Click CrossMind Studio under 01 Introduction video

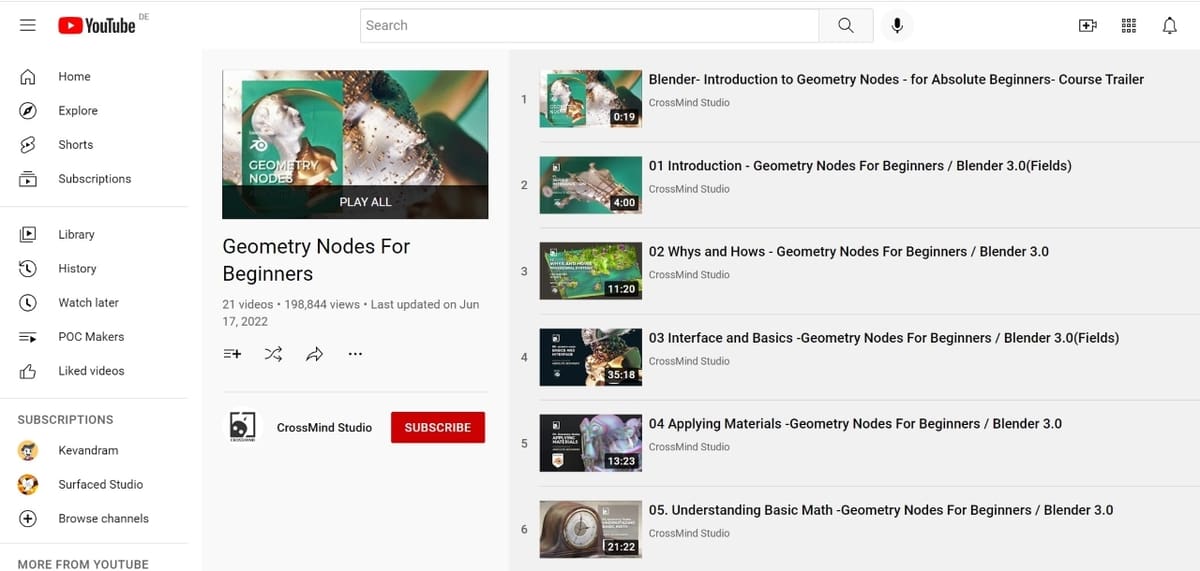pyautogui.click(x=689, y=189)
